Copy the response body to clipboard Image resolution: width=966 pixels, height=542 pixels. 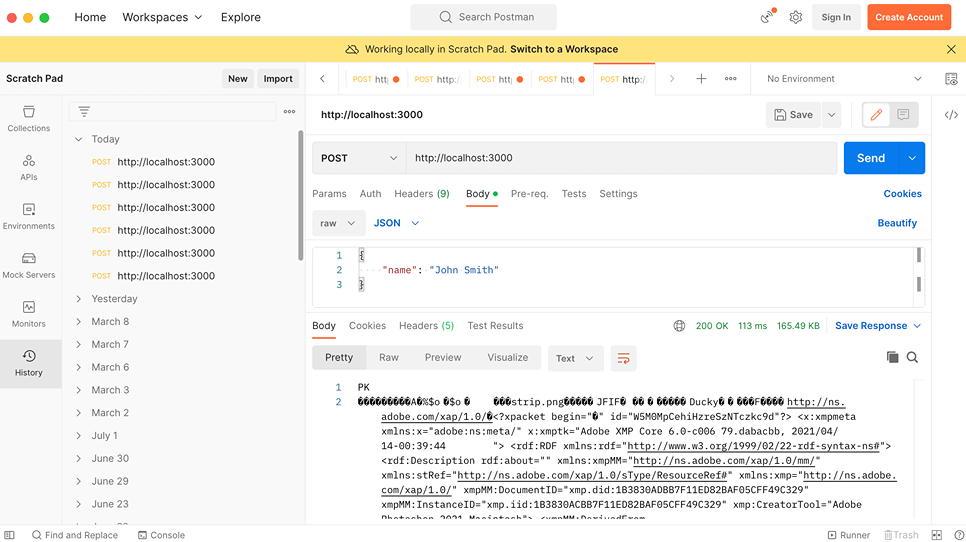click(892, 357)
